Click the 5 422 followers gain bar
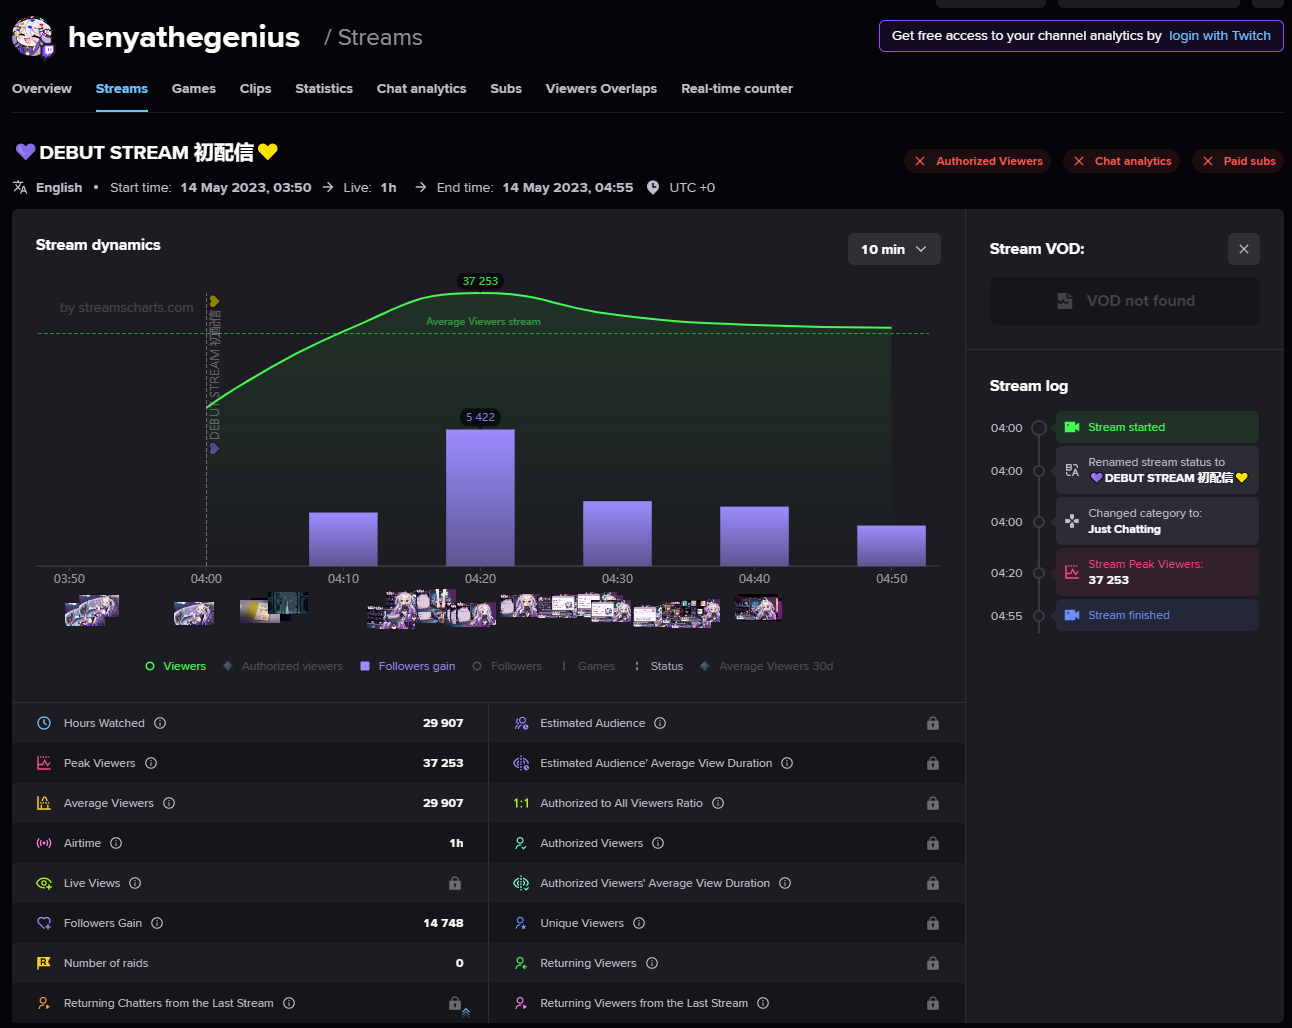 click(480, 498)
